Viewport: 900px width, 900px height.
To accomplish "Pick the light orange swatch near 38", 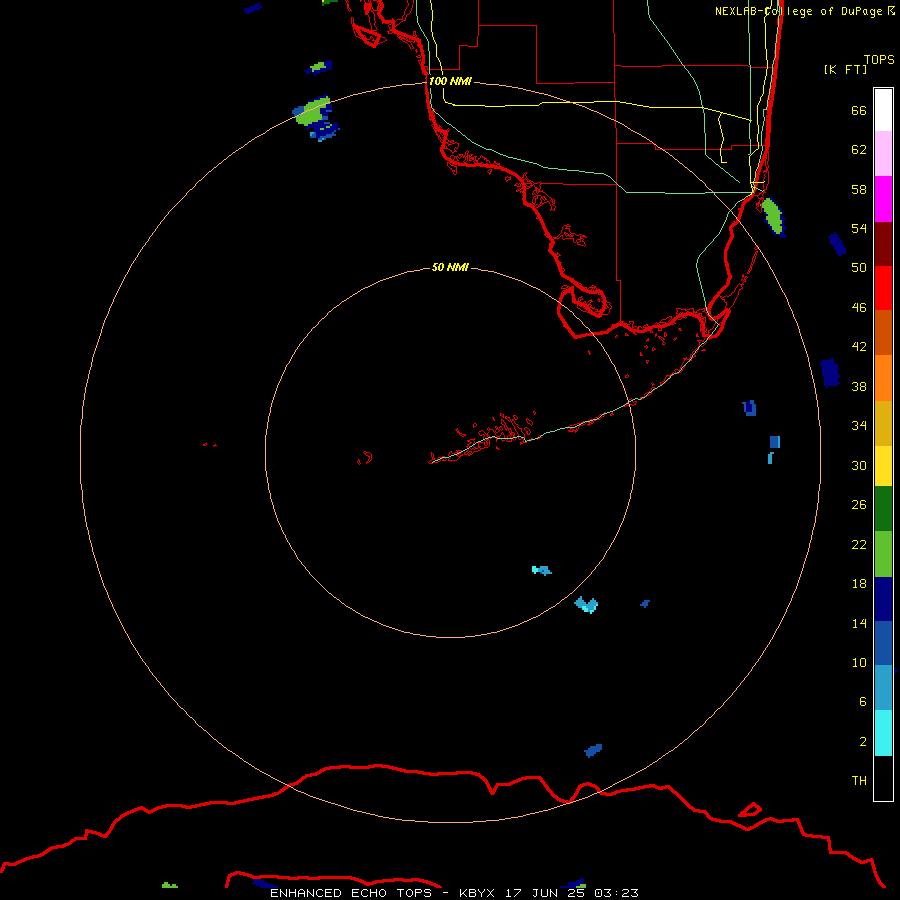I will click(x=883, y=378).
